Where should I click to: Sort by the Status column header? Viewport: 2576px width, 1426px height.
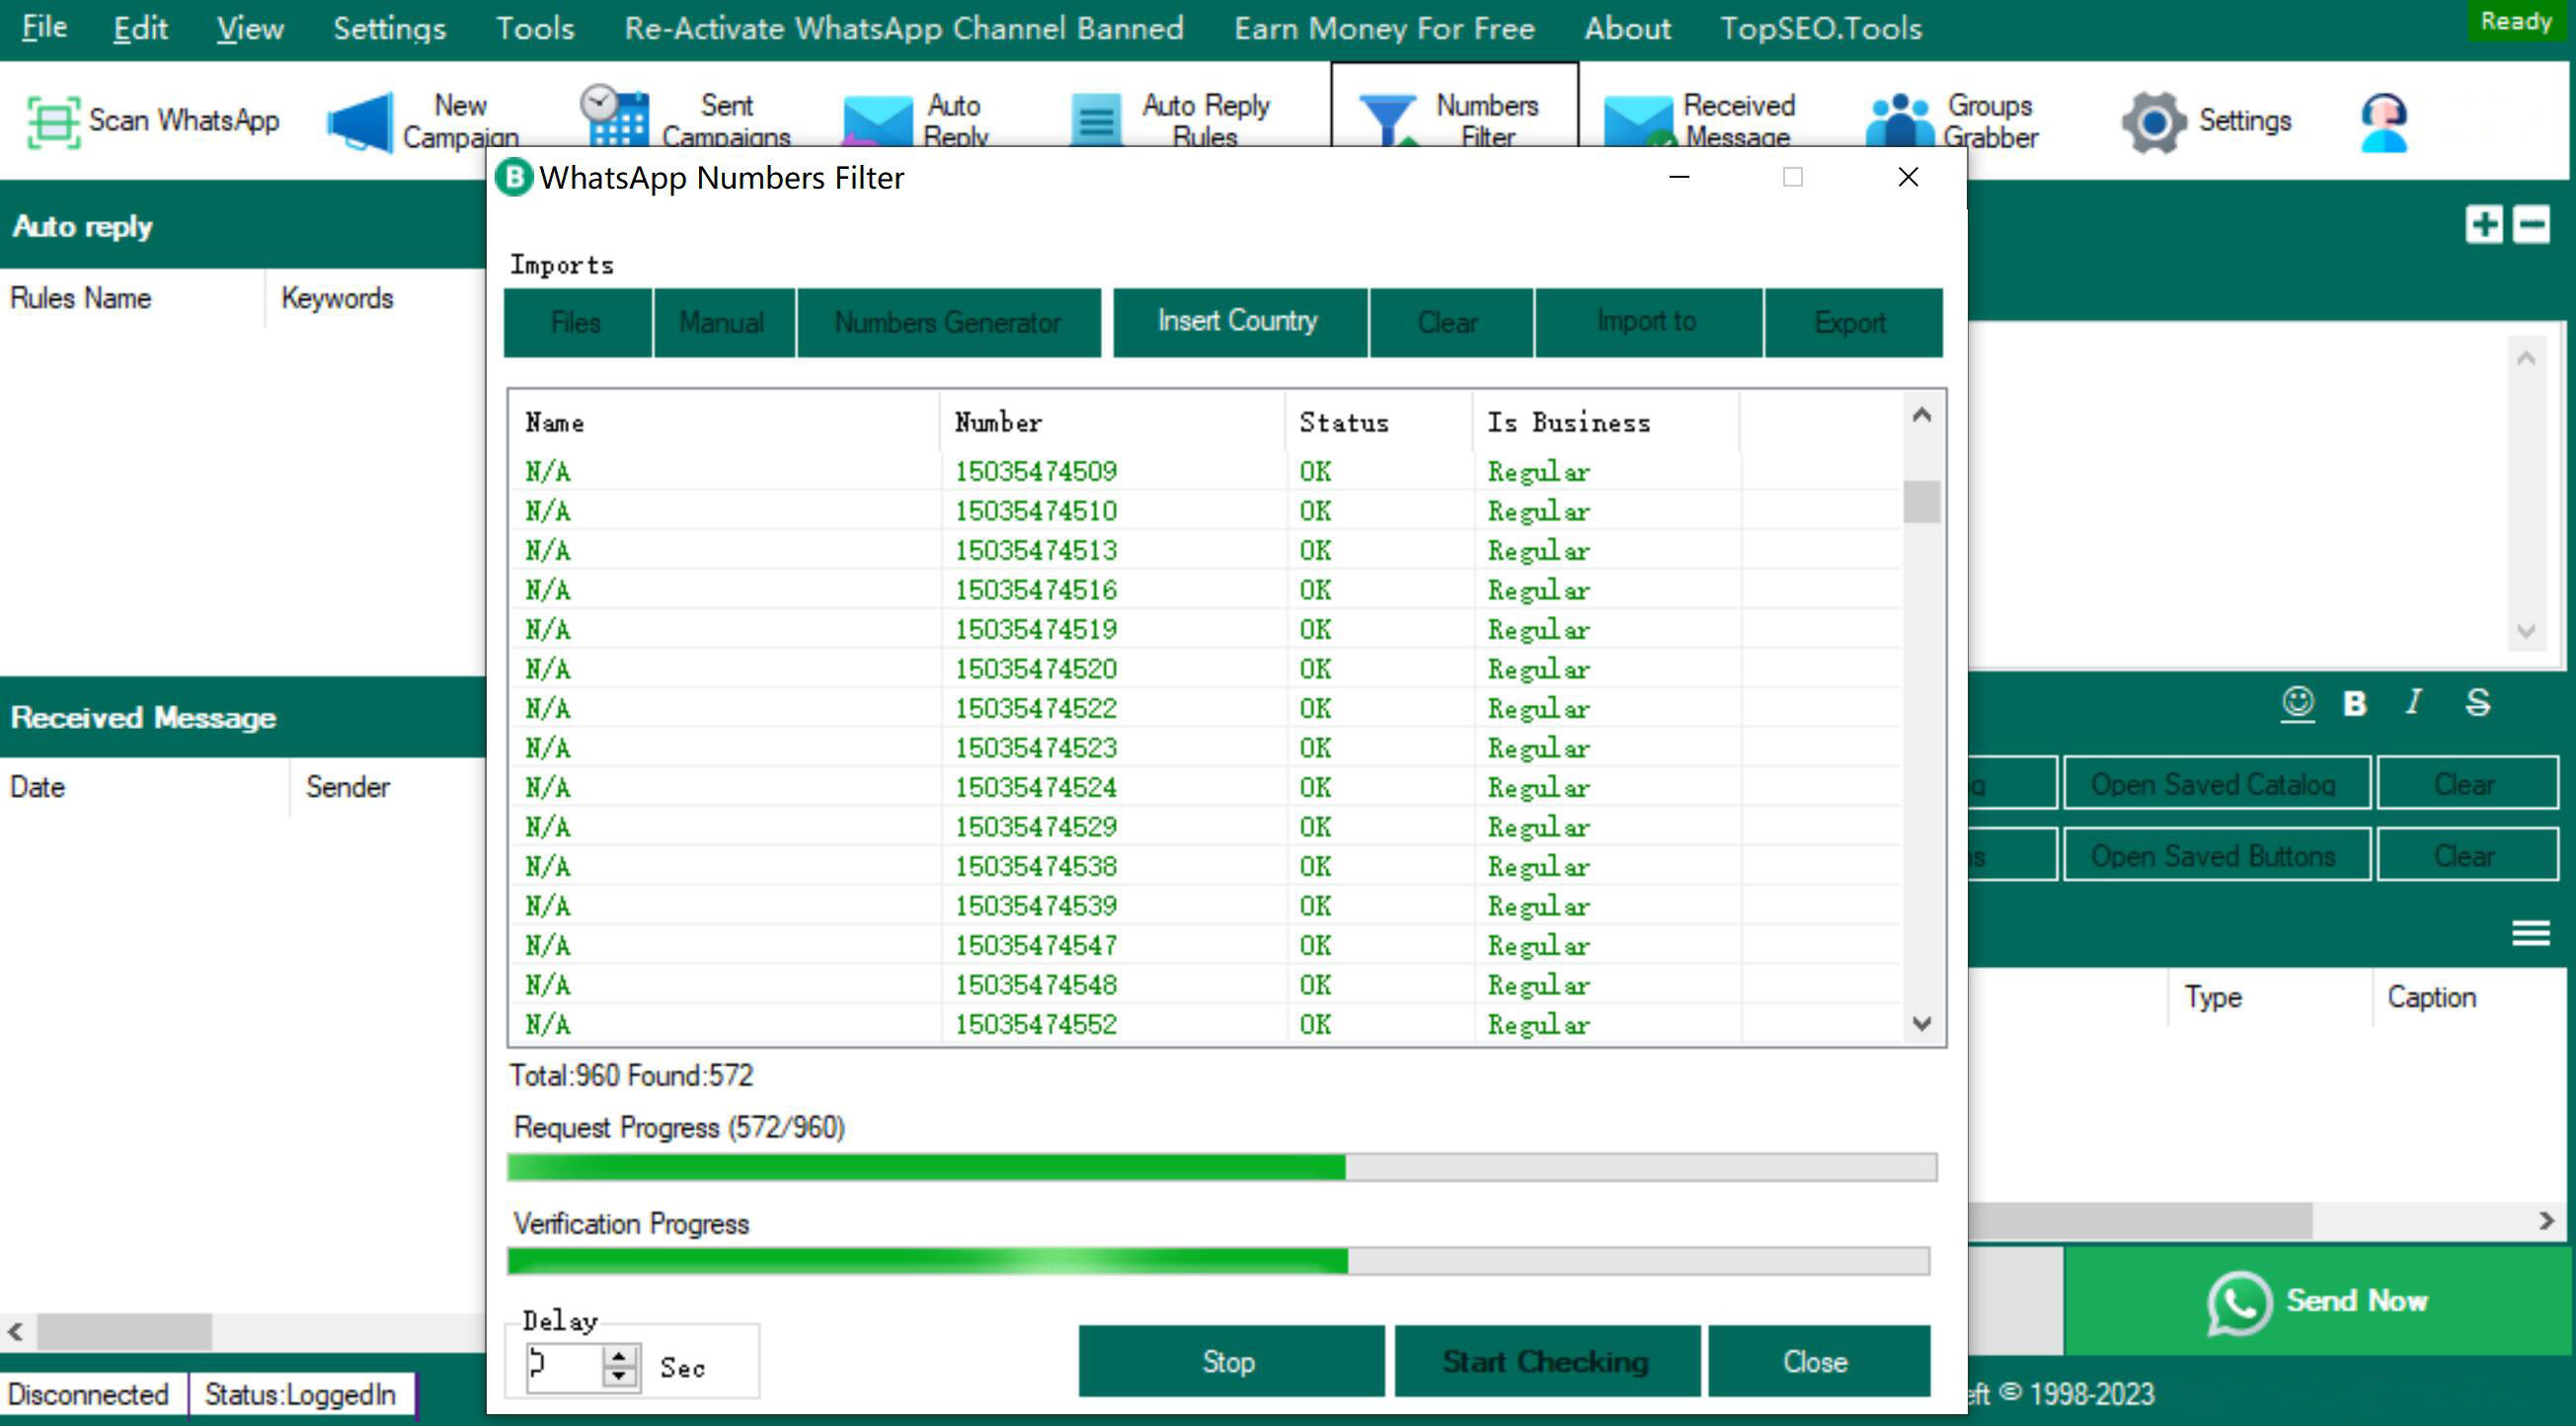tap(1379, 423)
